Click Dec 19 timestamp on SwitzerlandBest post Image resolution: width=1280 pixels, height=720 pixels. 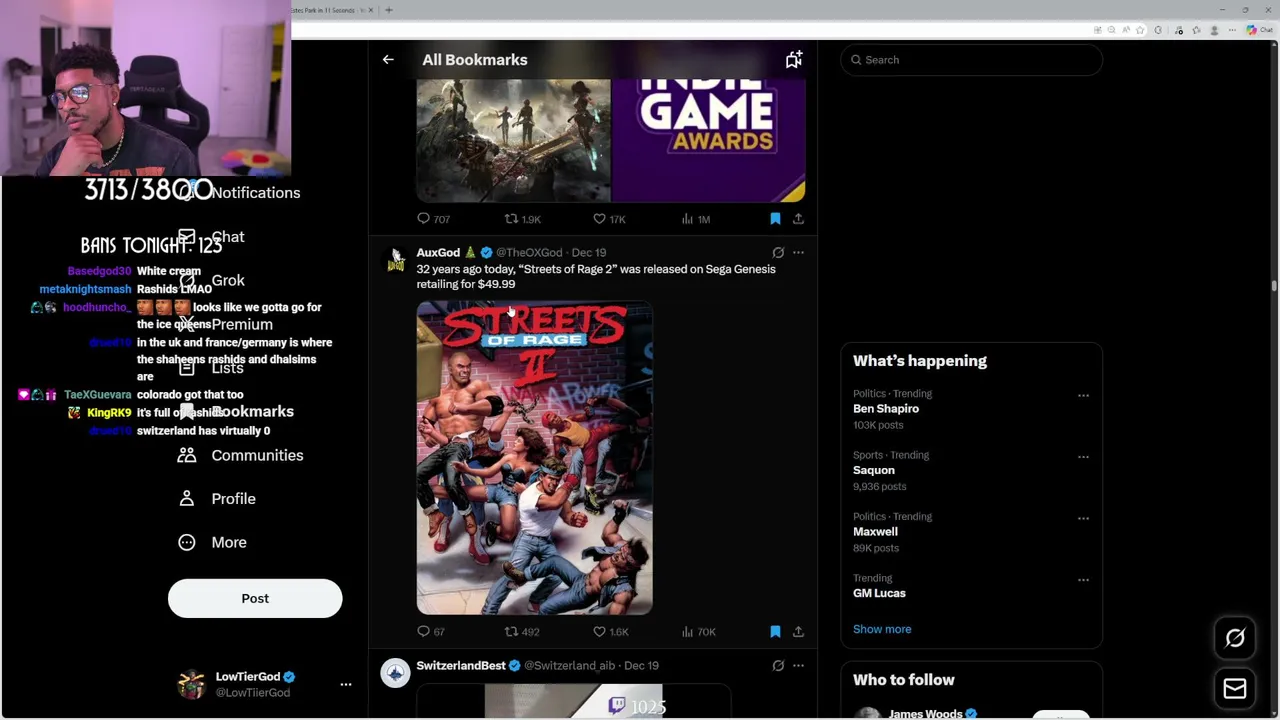[641, 666]
